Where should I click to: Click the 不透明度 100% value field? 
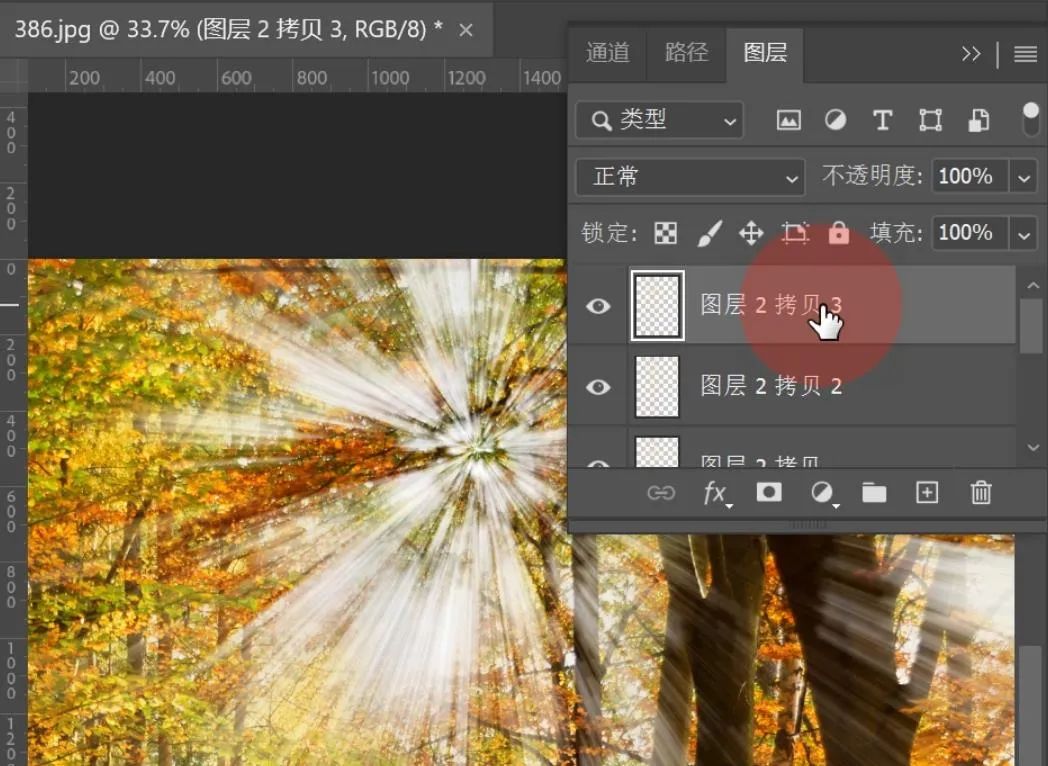coord(970,177)
